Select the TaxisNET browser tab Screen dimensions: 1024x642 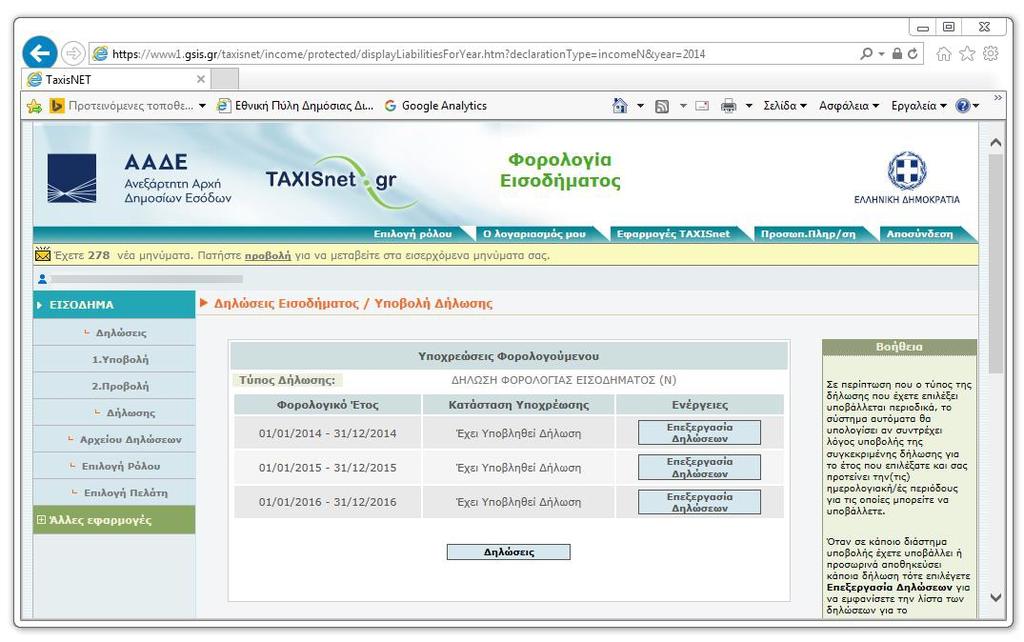tap(117, 79)
